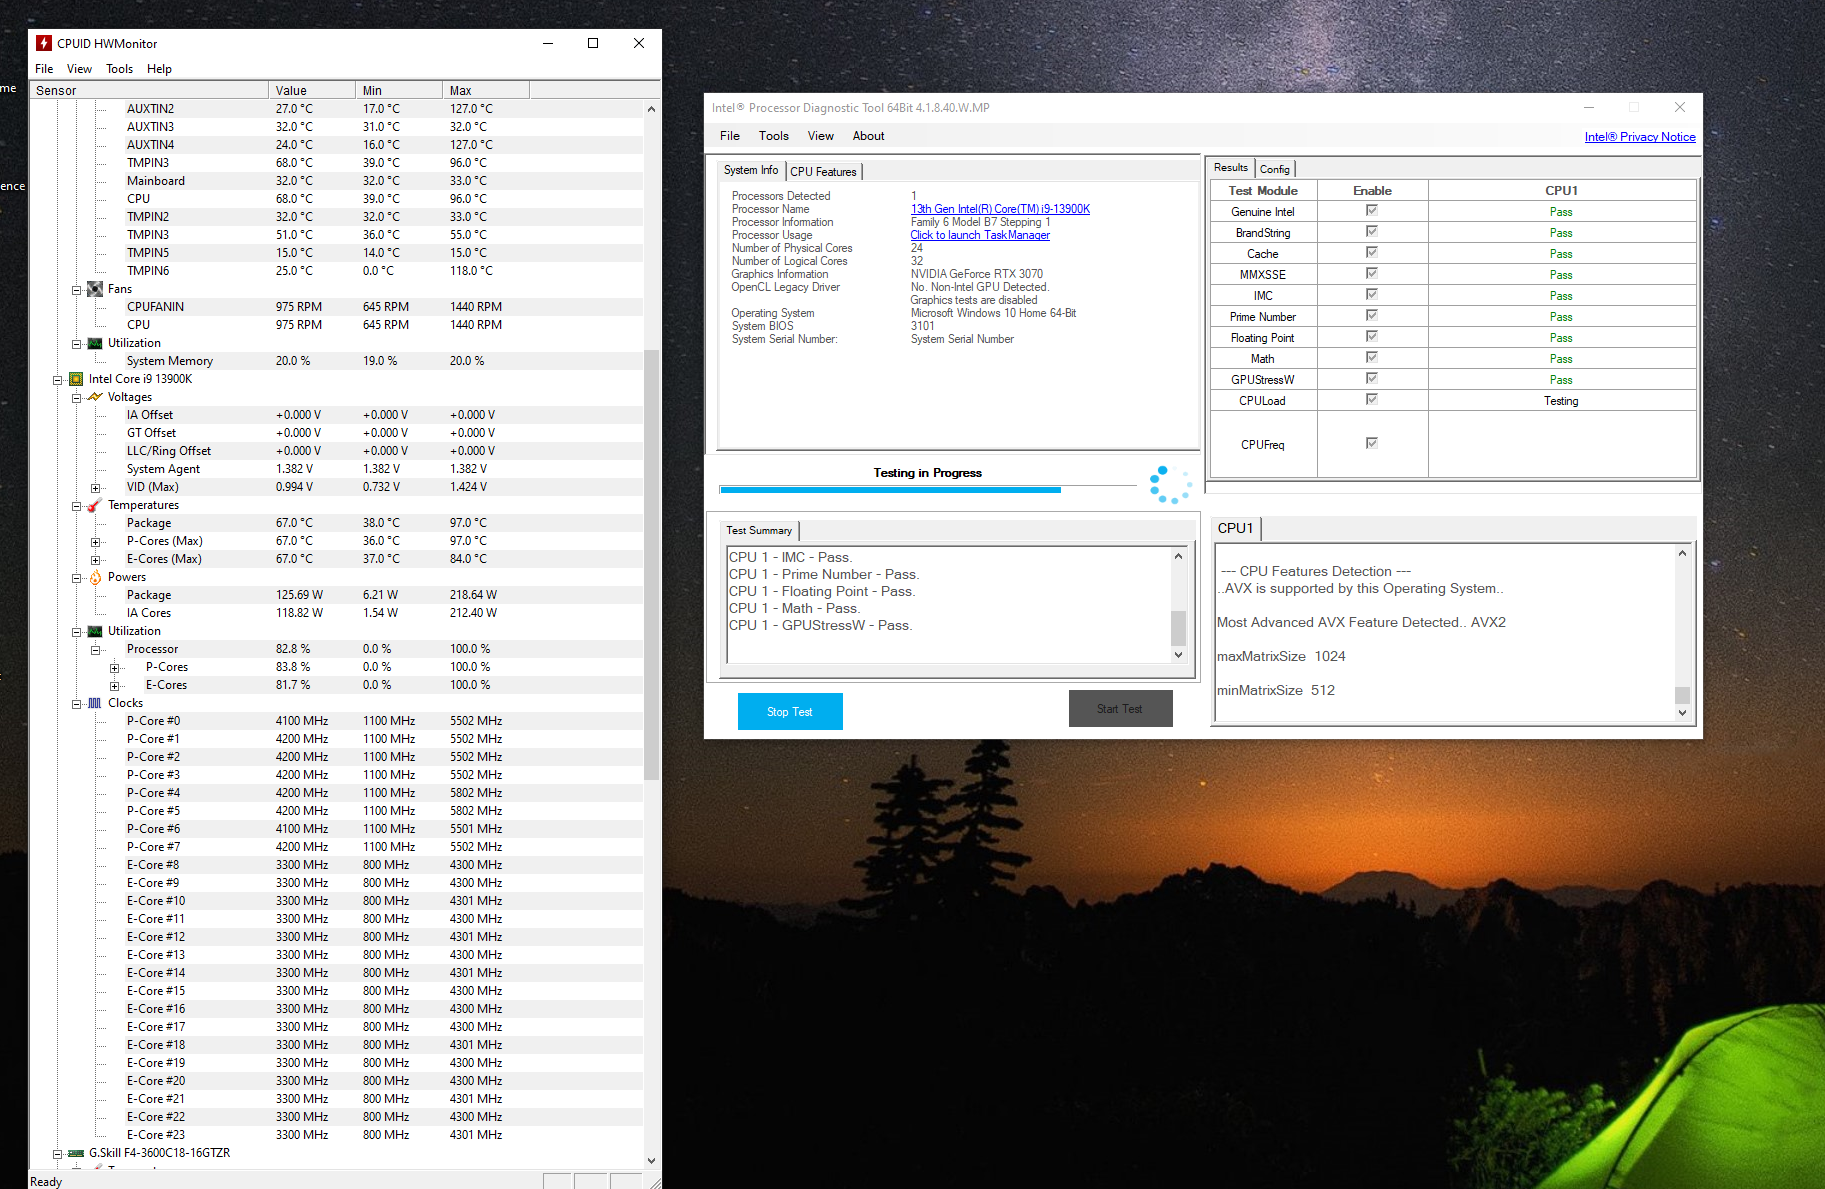The image size is (1825, 1189).
Task: Click the HWMonitor vertical scrollbar thumb
Action: [651, 564]
